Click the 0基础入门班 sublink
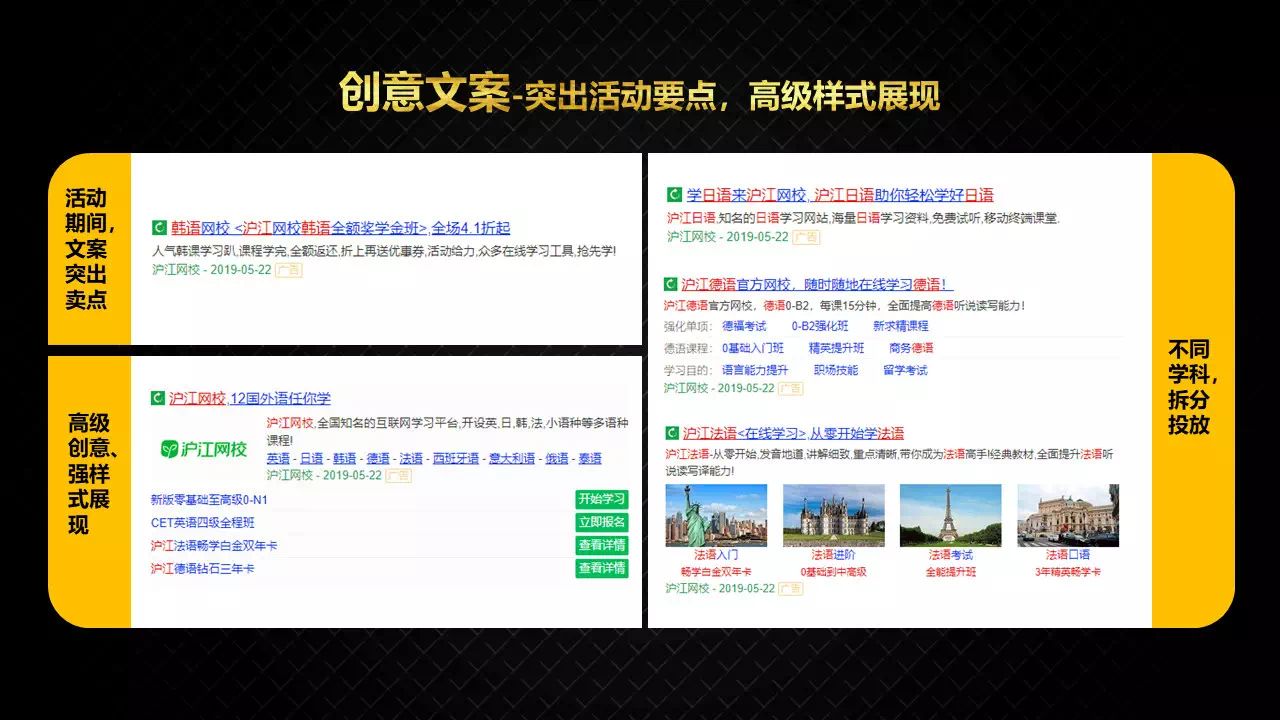 753,348
